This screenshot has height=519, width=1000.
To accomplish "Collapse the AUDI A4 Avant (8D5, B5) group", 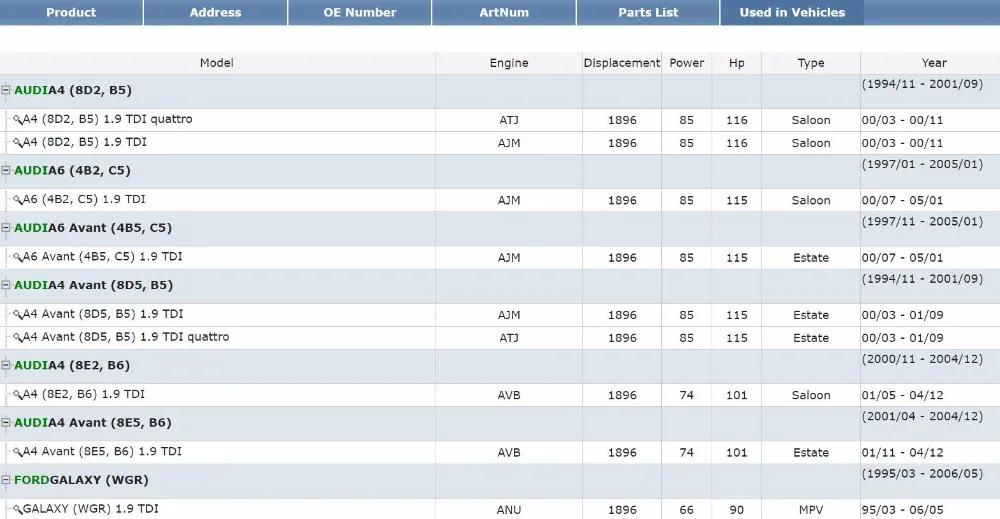I will pos(6,285).
